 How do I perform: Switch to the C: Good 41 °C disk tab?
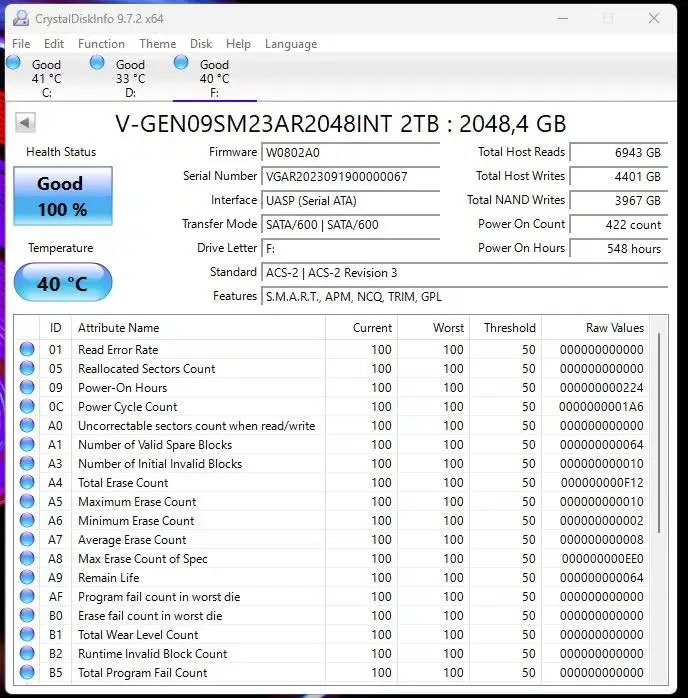[47, 77]
